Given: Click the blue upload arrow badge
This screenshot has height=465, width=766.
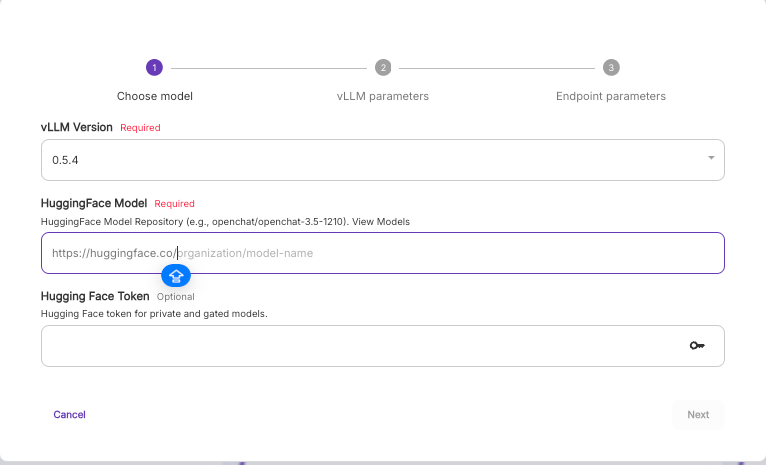Looking at the screenshot, I should coord(176,276).
